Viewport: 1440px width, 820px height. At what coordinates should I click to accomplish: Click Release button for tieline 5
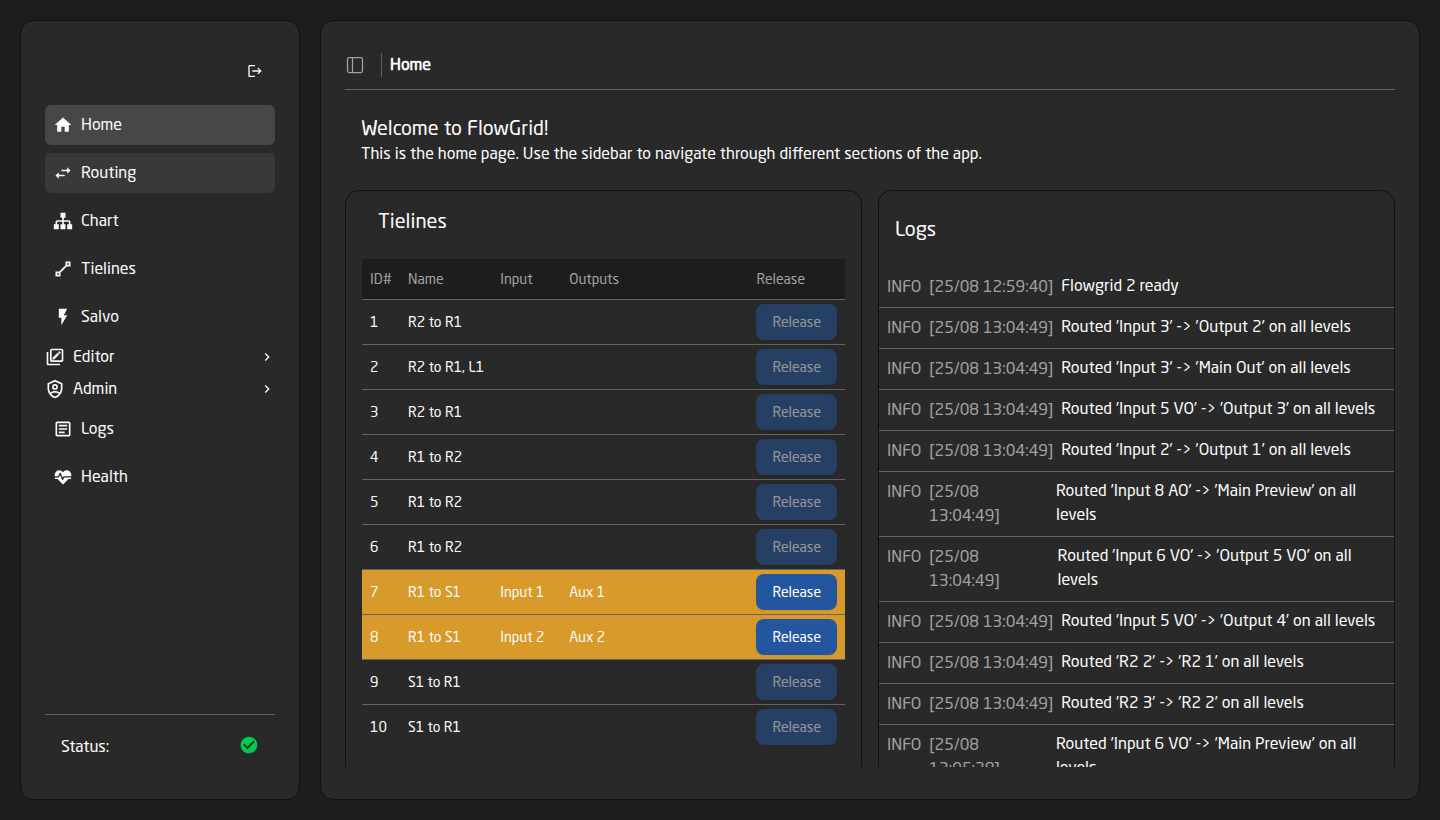point(796,502)
